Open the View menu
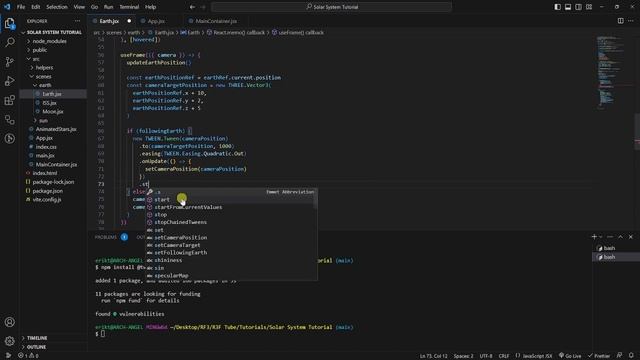Screen dimensions: 640x360 pyautogui.click(x=79, y=7)
